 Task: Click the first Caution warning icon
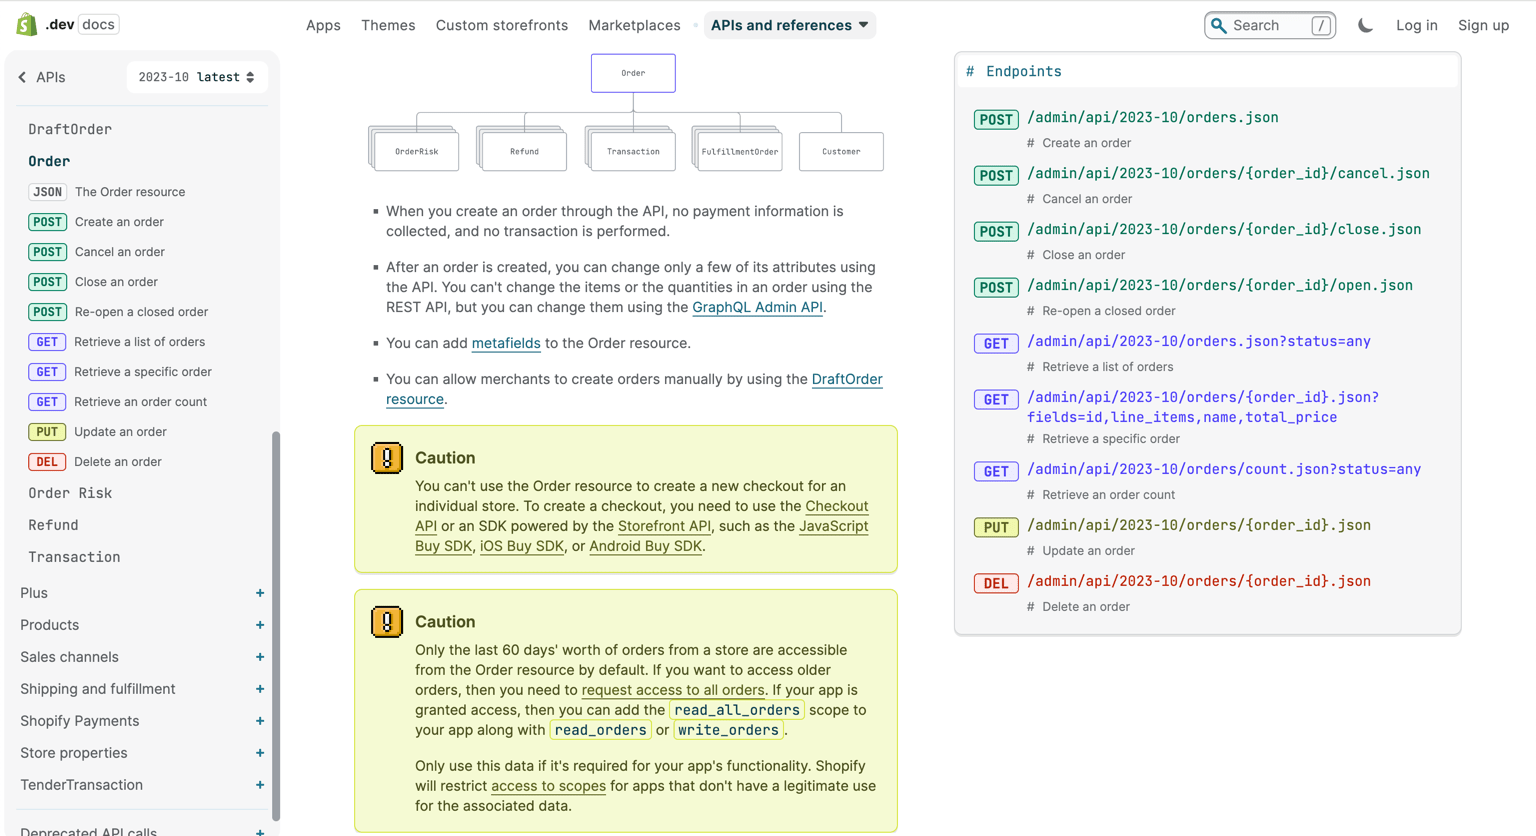(387, 457)
